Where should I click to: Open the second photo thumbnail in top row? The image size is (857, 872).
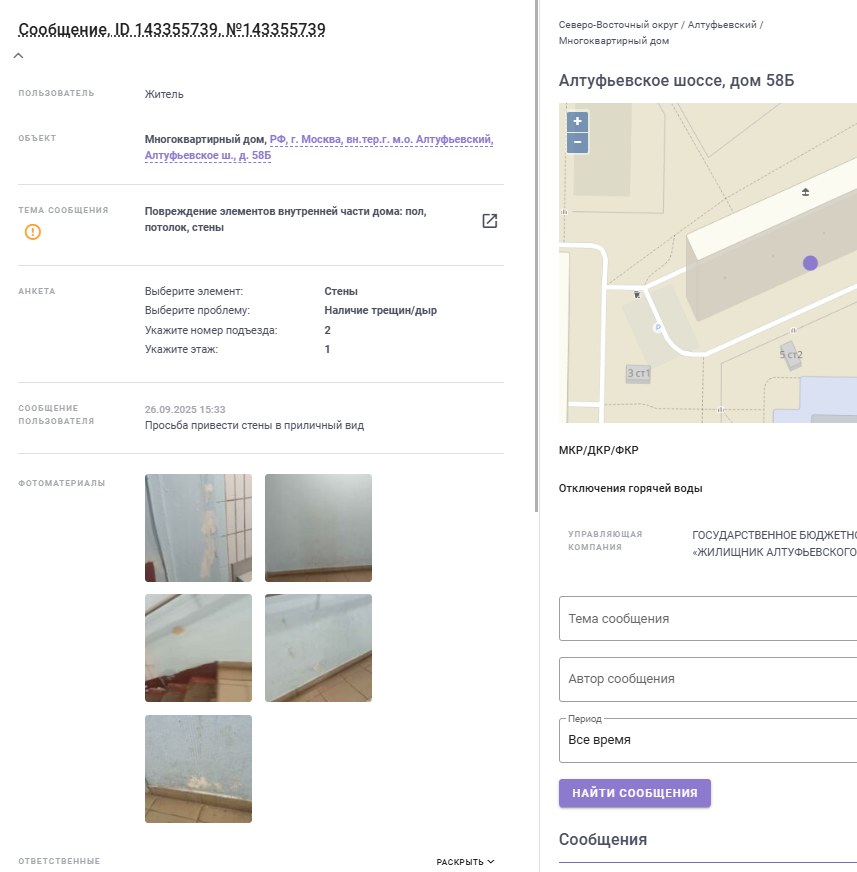tap(318, 528)
